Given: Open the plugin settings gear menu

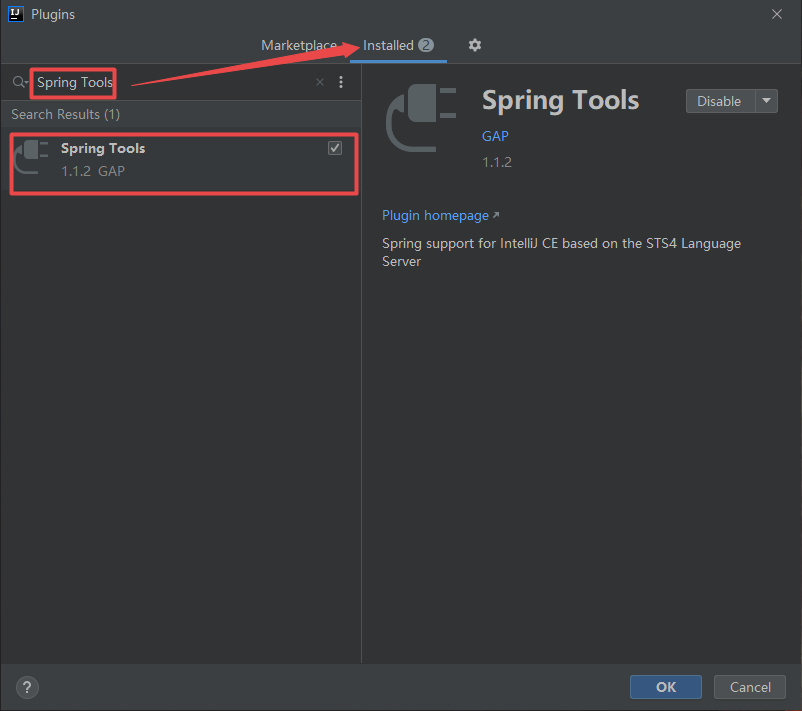Looking at the screenshot, I should (475, 45).
